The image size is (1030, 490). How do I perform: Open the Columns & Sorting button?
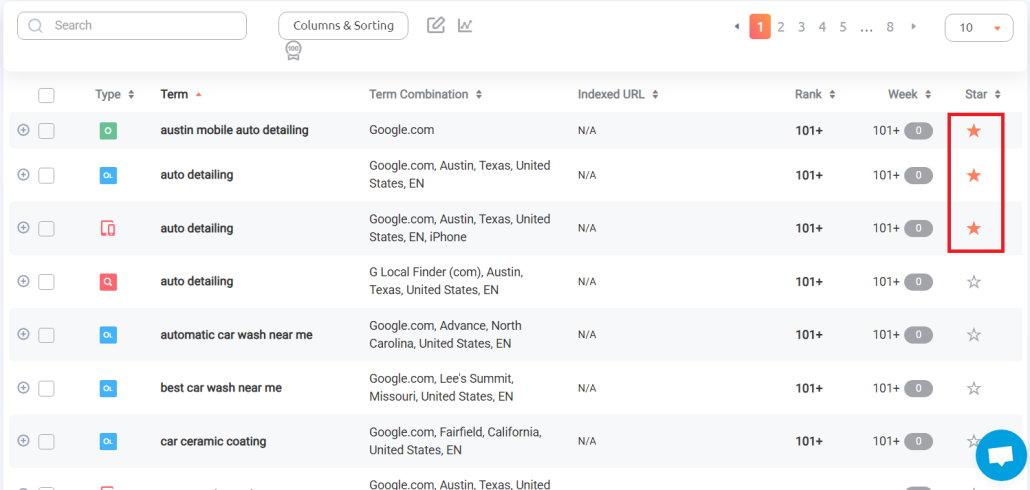(344, 26)
